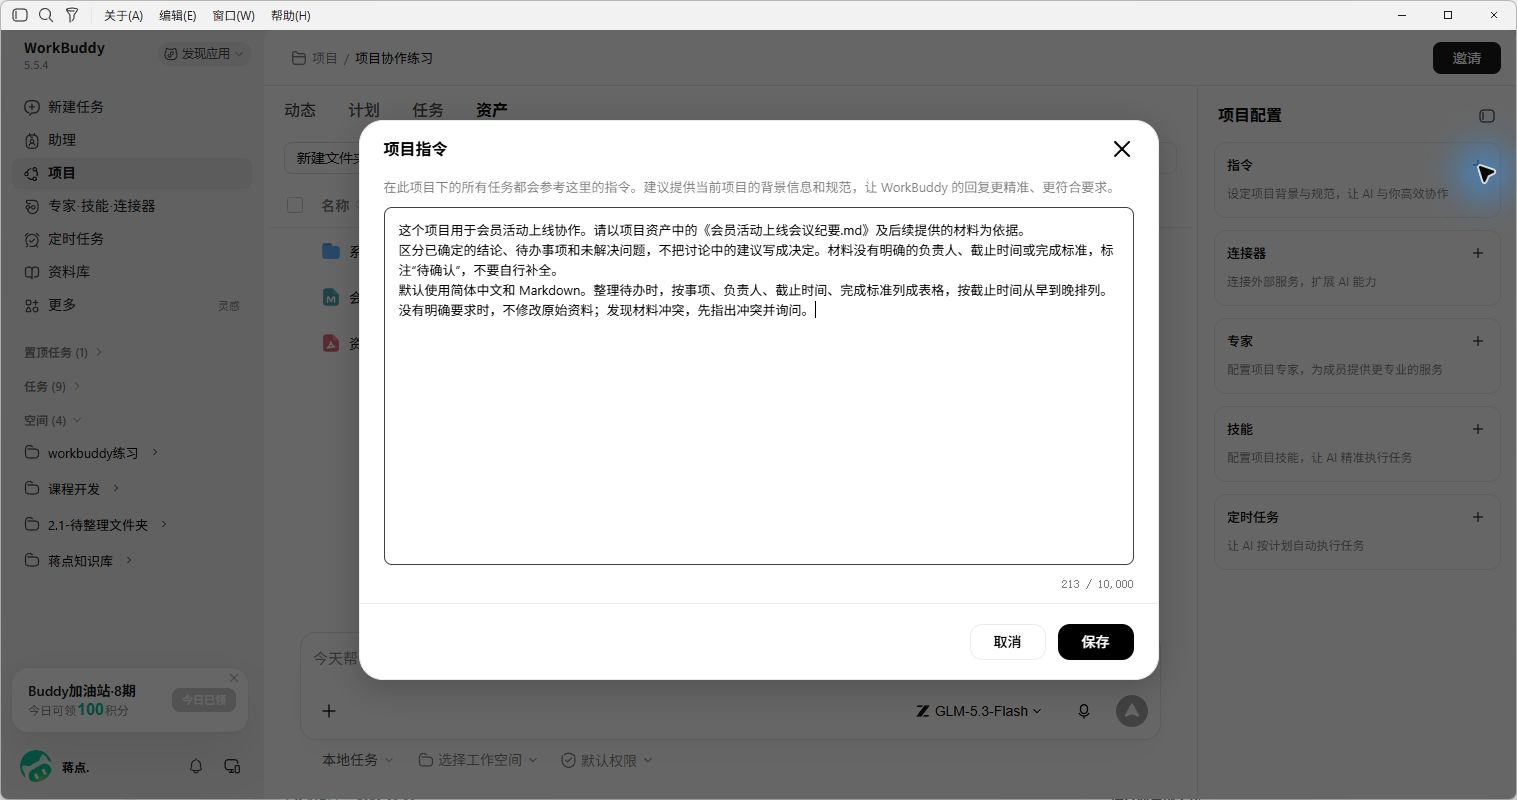Expand the 置顶任务 (1) section

coord(63,352)
